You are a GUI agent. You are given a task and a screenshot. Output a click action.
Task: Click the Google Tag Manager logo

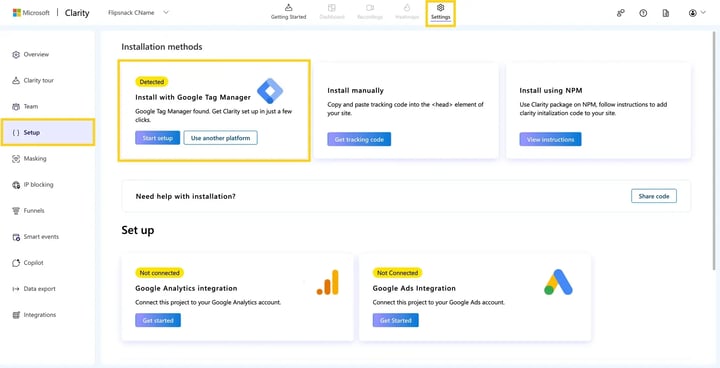(x=270, y=91)
